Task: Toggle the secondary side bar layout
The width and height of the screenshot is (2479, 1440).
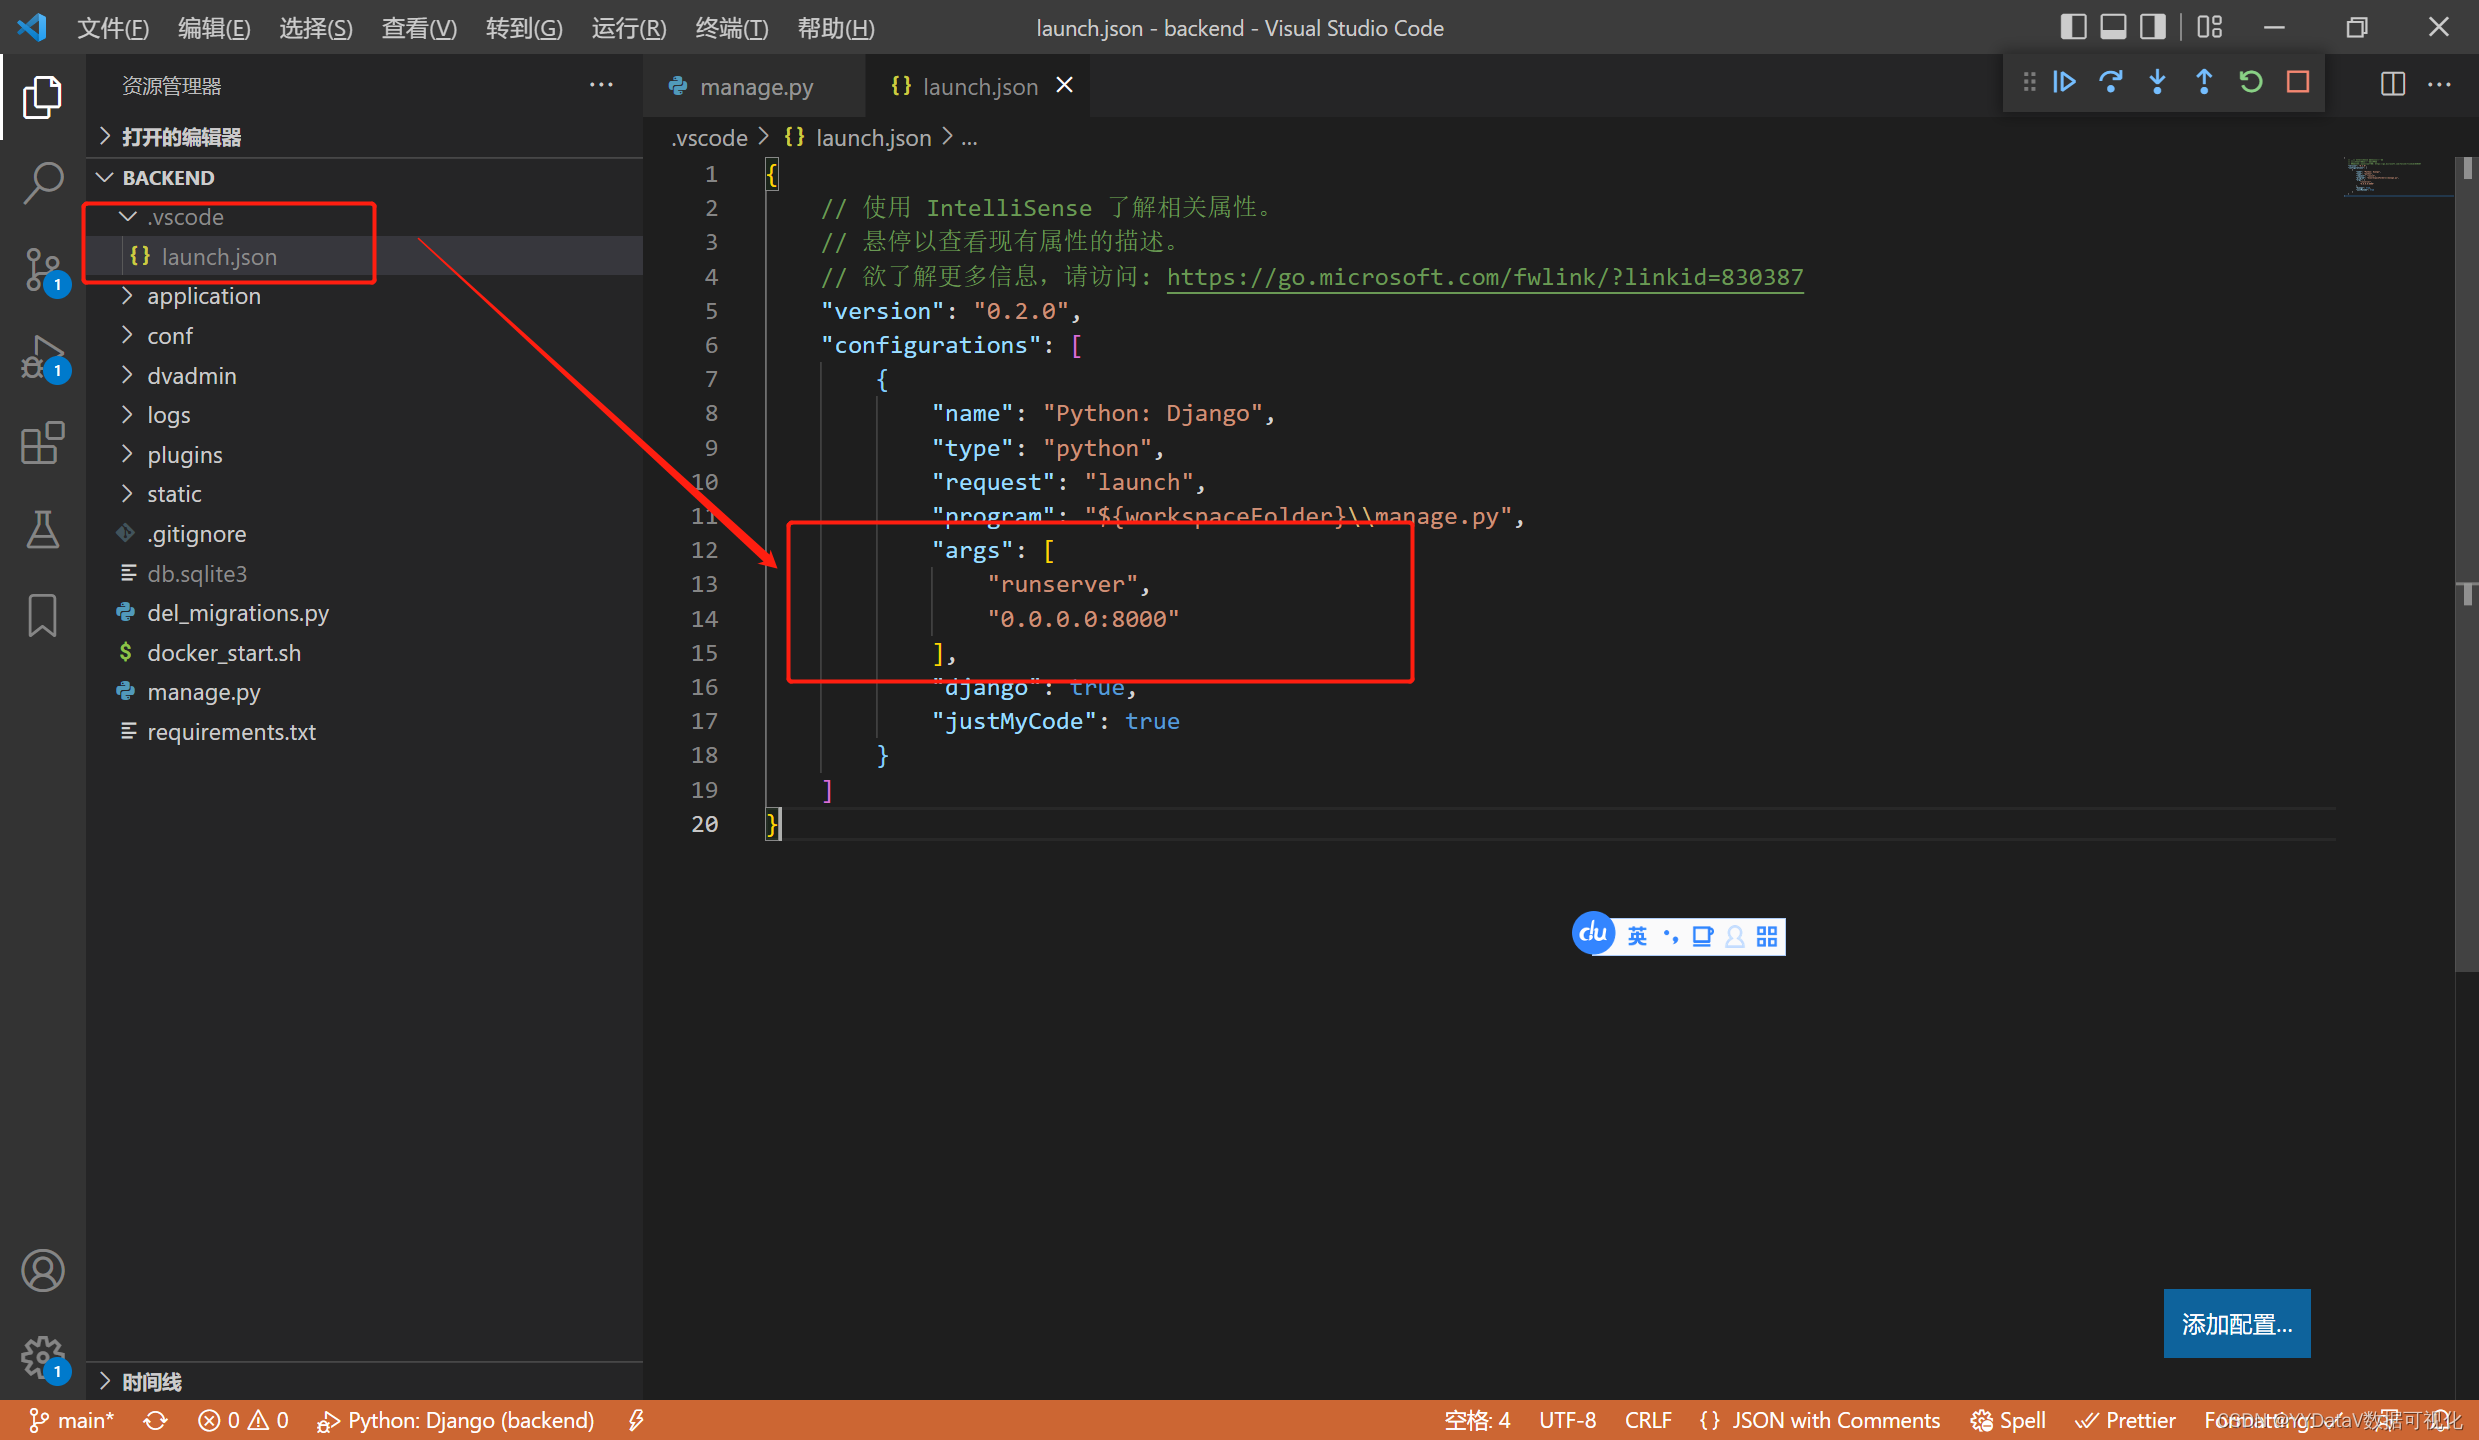Action: tap(2153, 27)
